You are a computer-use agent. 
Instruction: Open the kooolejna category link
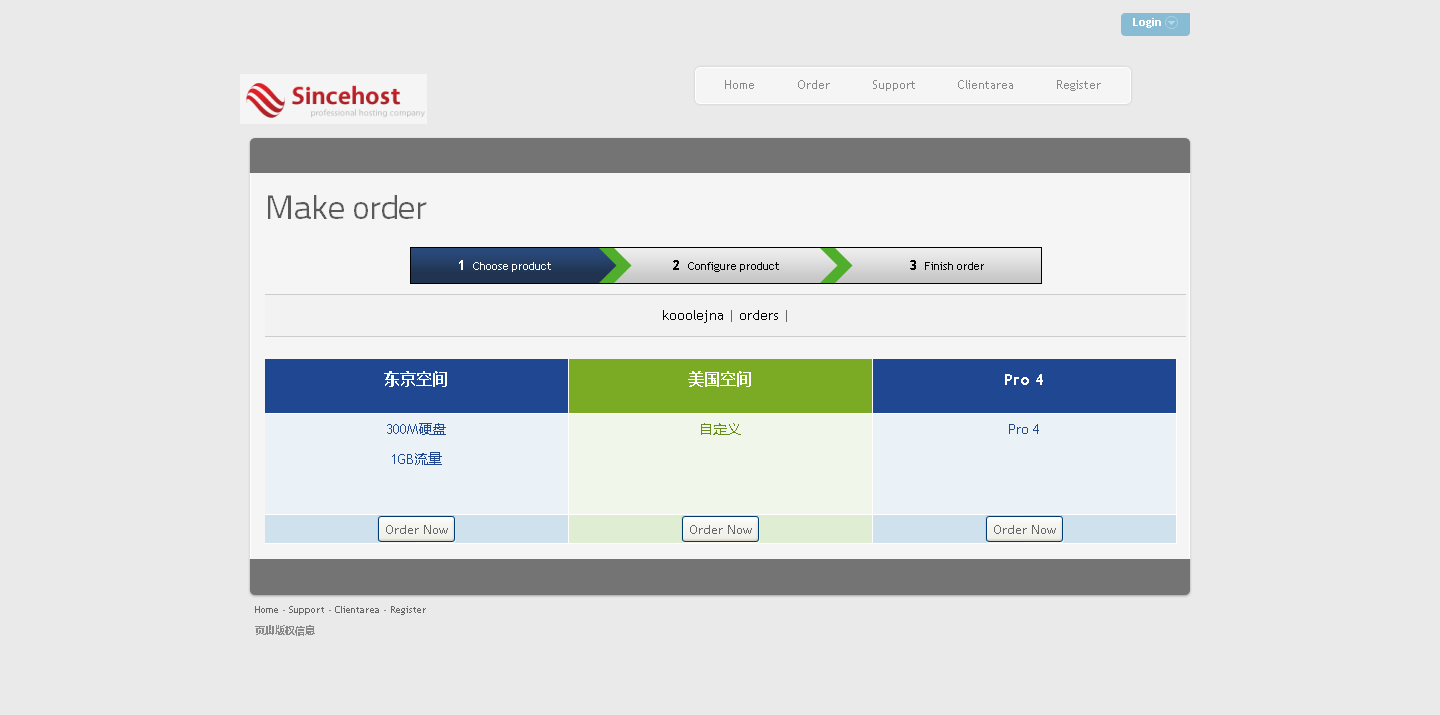[692, 316]
